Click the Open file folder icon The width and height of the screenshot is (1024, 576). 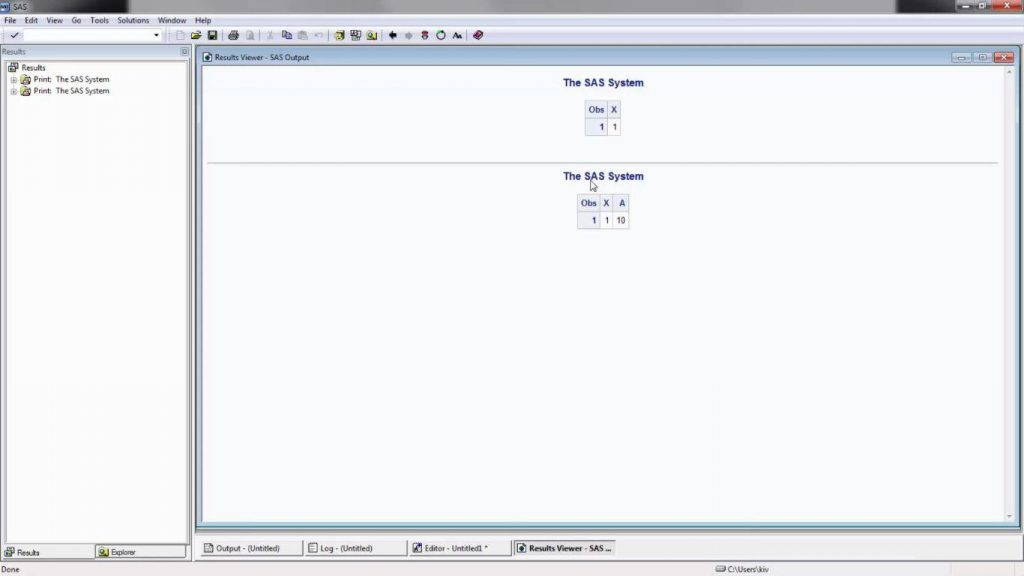pyautogui.click(x=198, y=35)
